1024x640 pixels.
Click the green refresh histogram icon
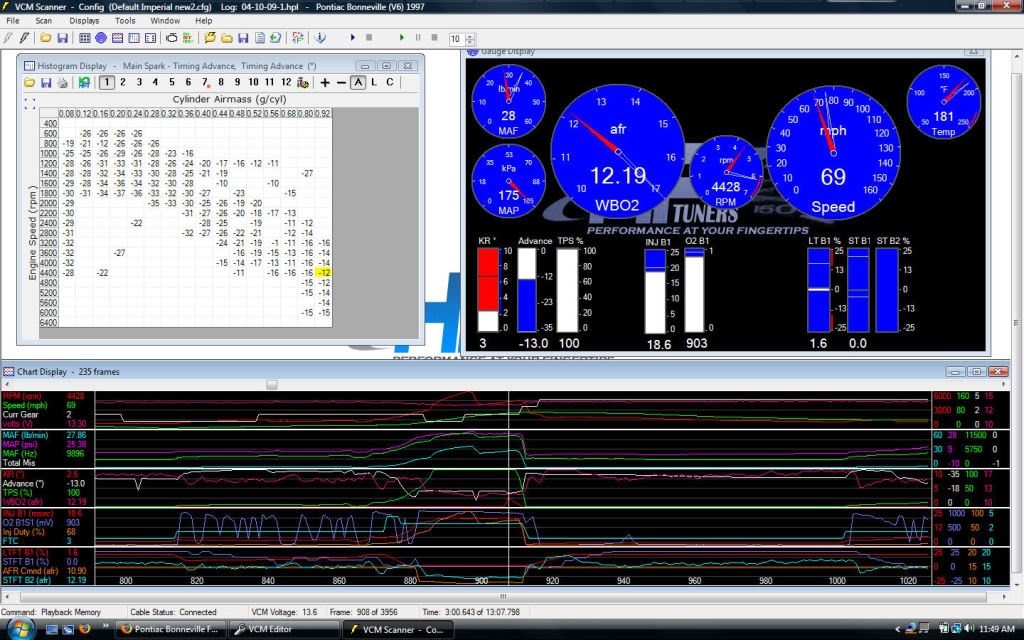(84, 82)
